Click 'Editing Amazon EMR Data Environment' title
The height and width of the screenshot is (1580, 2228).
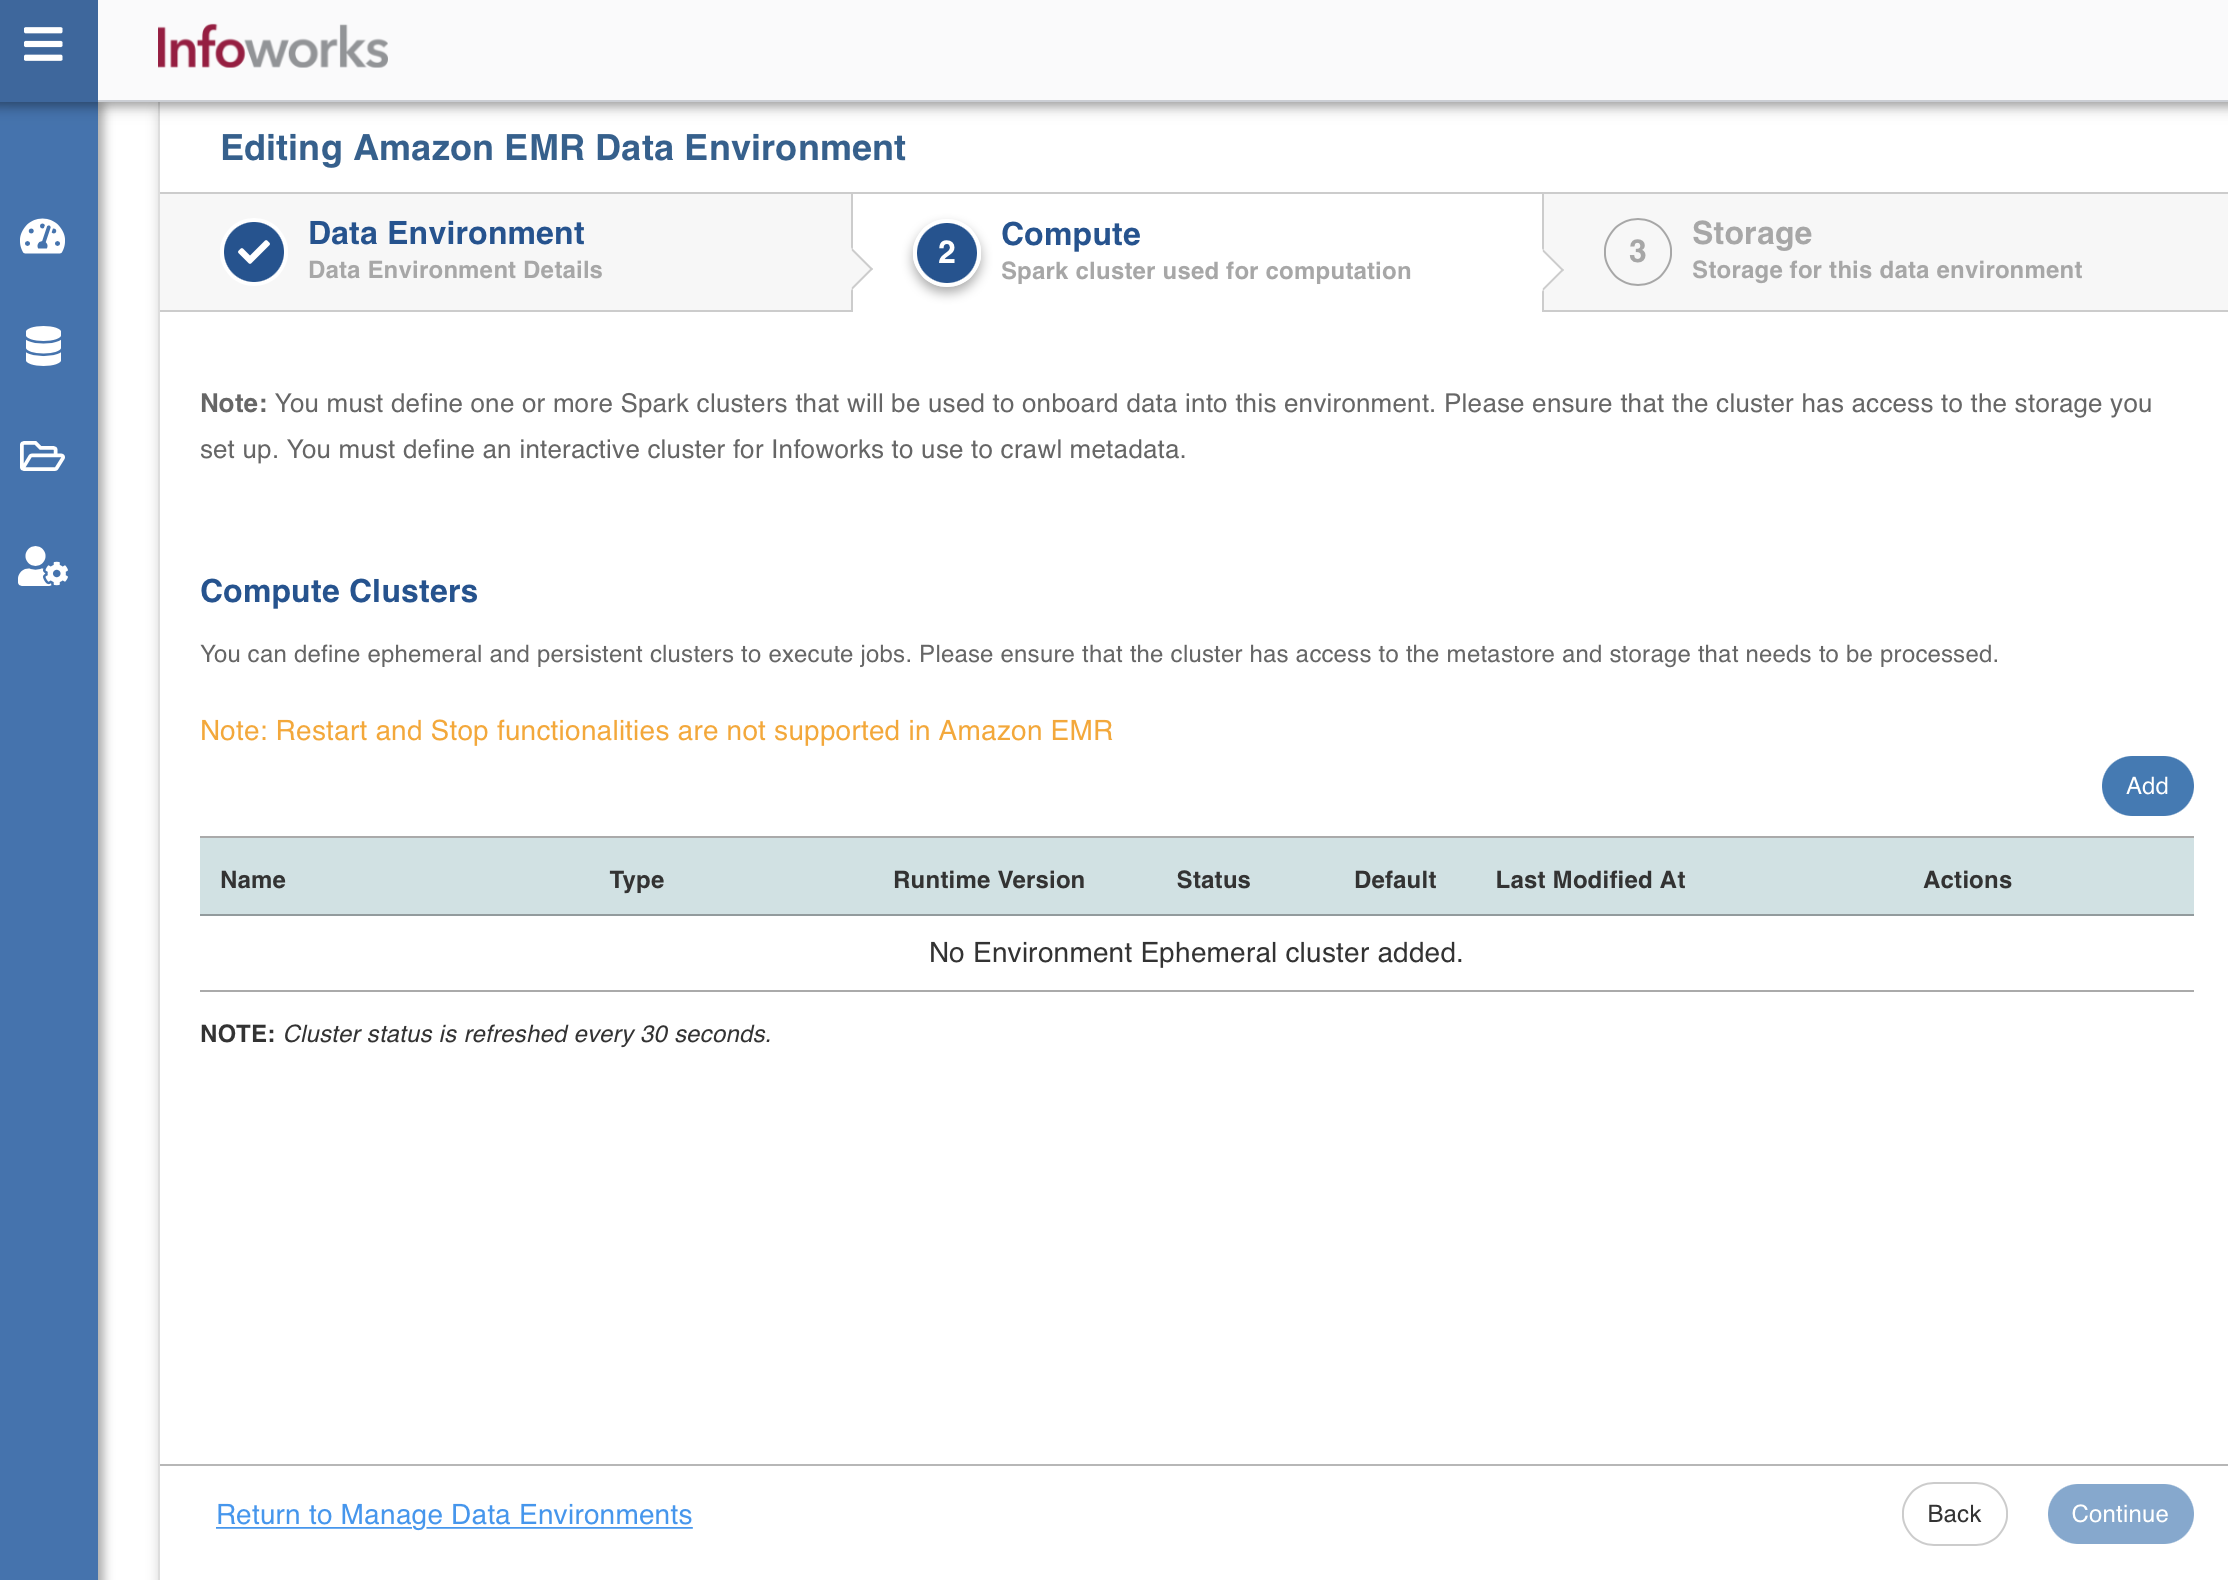tap(563, 148)
